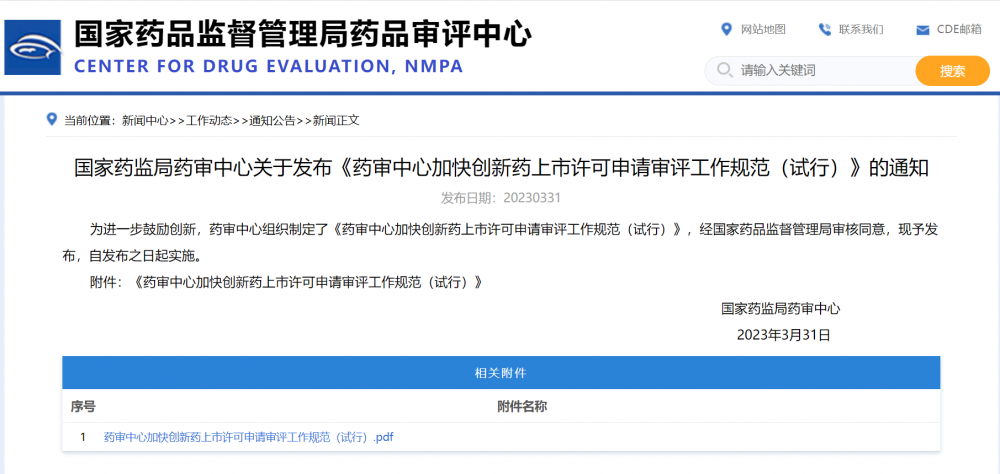Click the 相关附件 blue header bar

click(501, 373)
